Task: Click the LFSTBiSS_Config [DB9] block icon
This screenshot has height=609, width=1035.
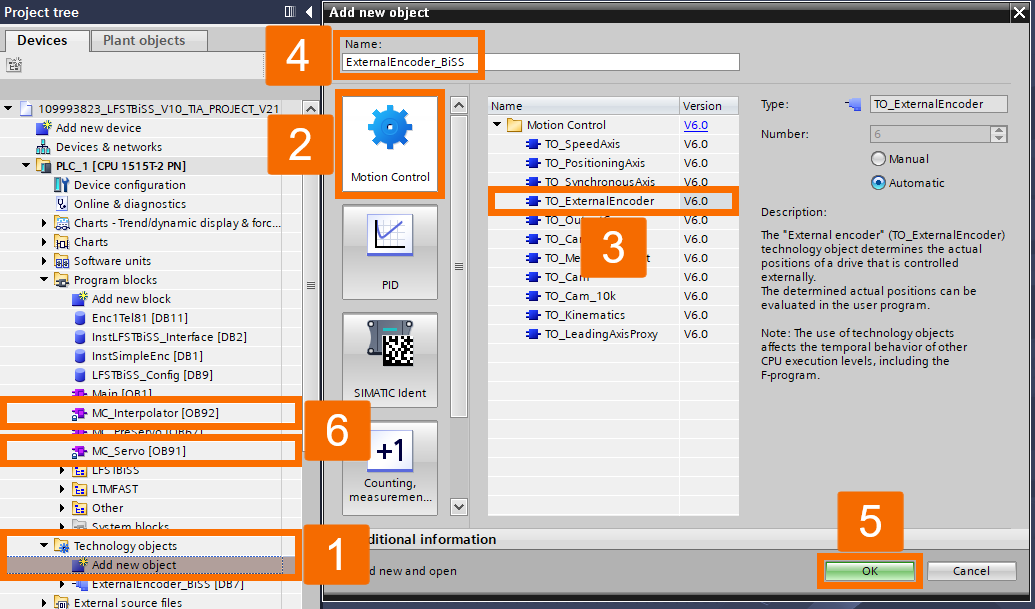Action: (x=79, y=375)
